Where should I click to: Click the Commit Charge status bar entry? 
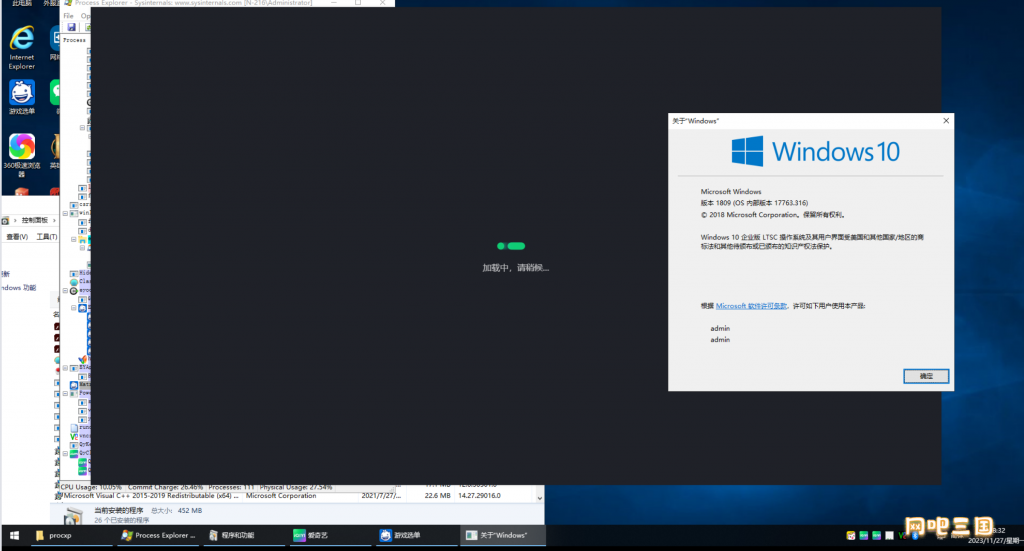[x=165, y=487]
